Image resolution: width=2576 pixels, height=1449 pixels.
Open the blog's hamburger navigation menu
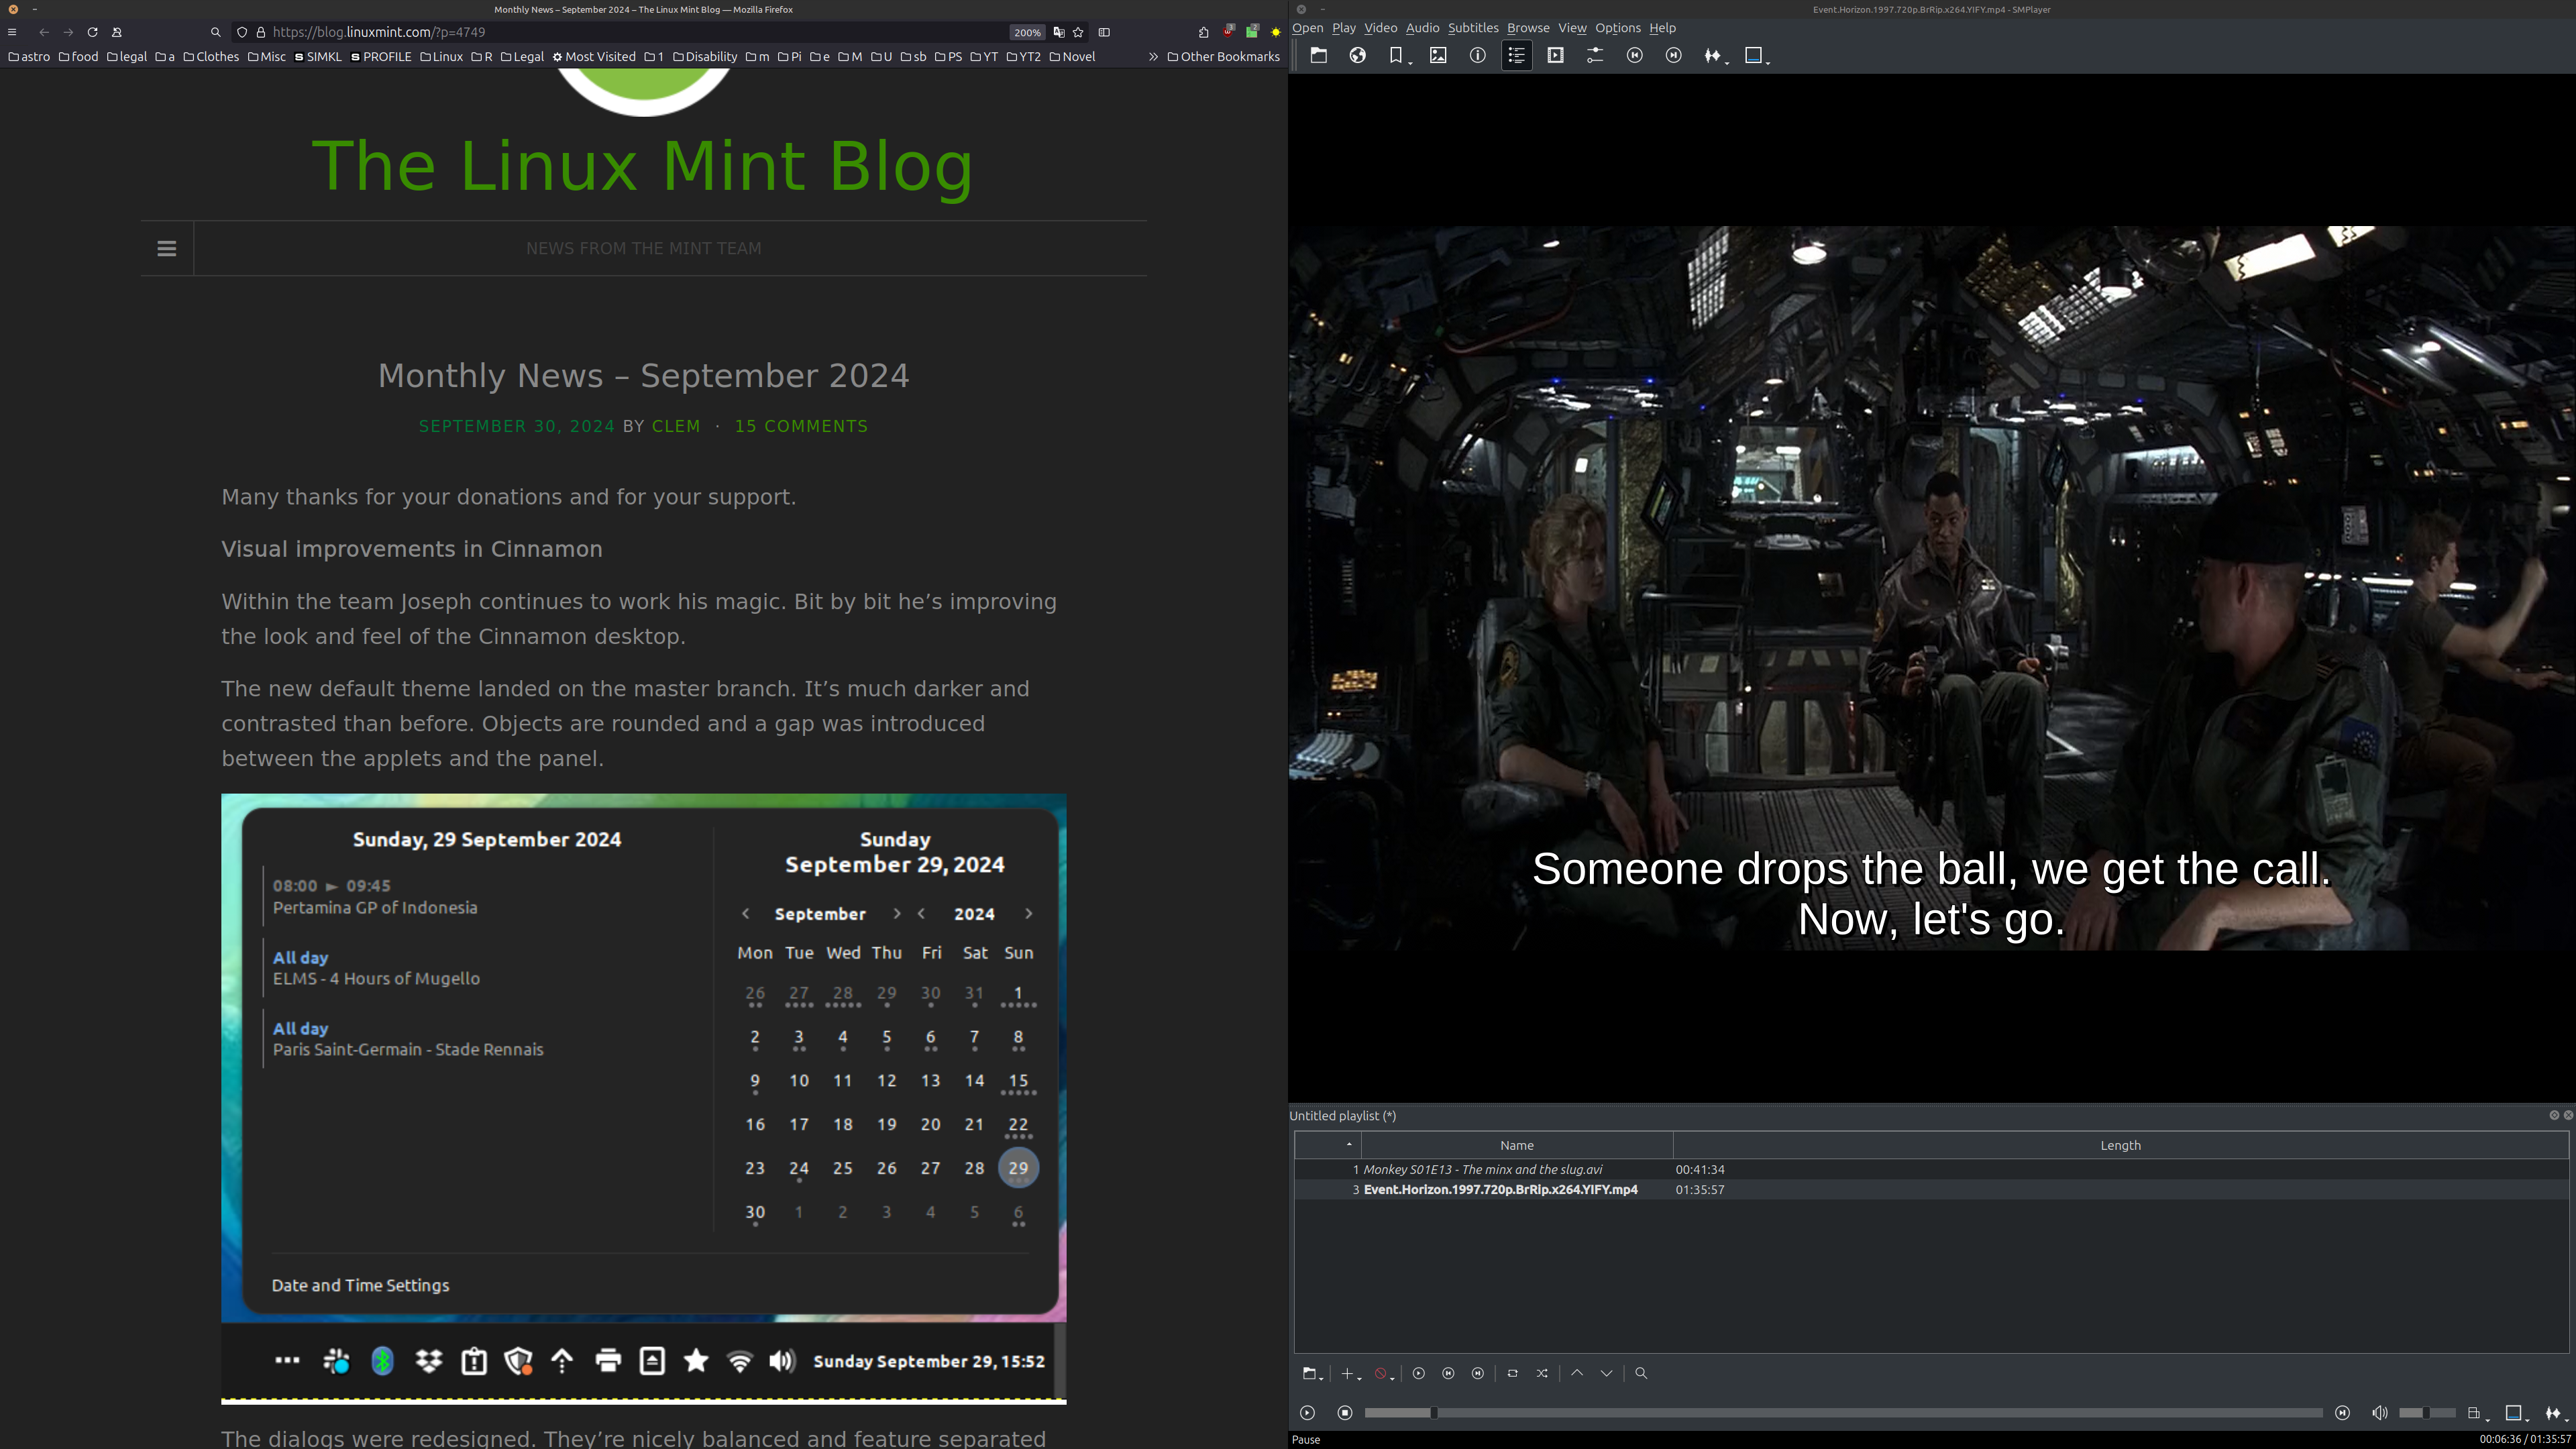pyautogui.click(x=167, y=248)
